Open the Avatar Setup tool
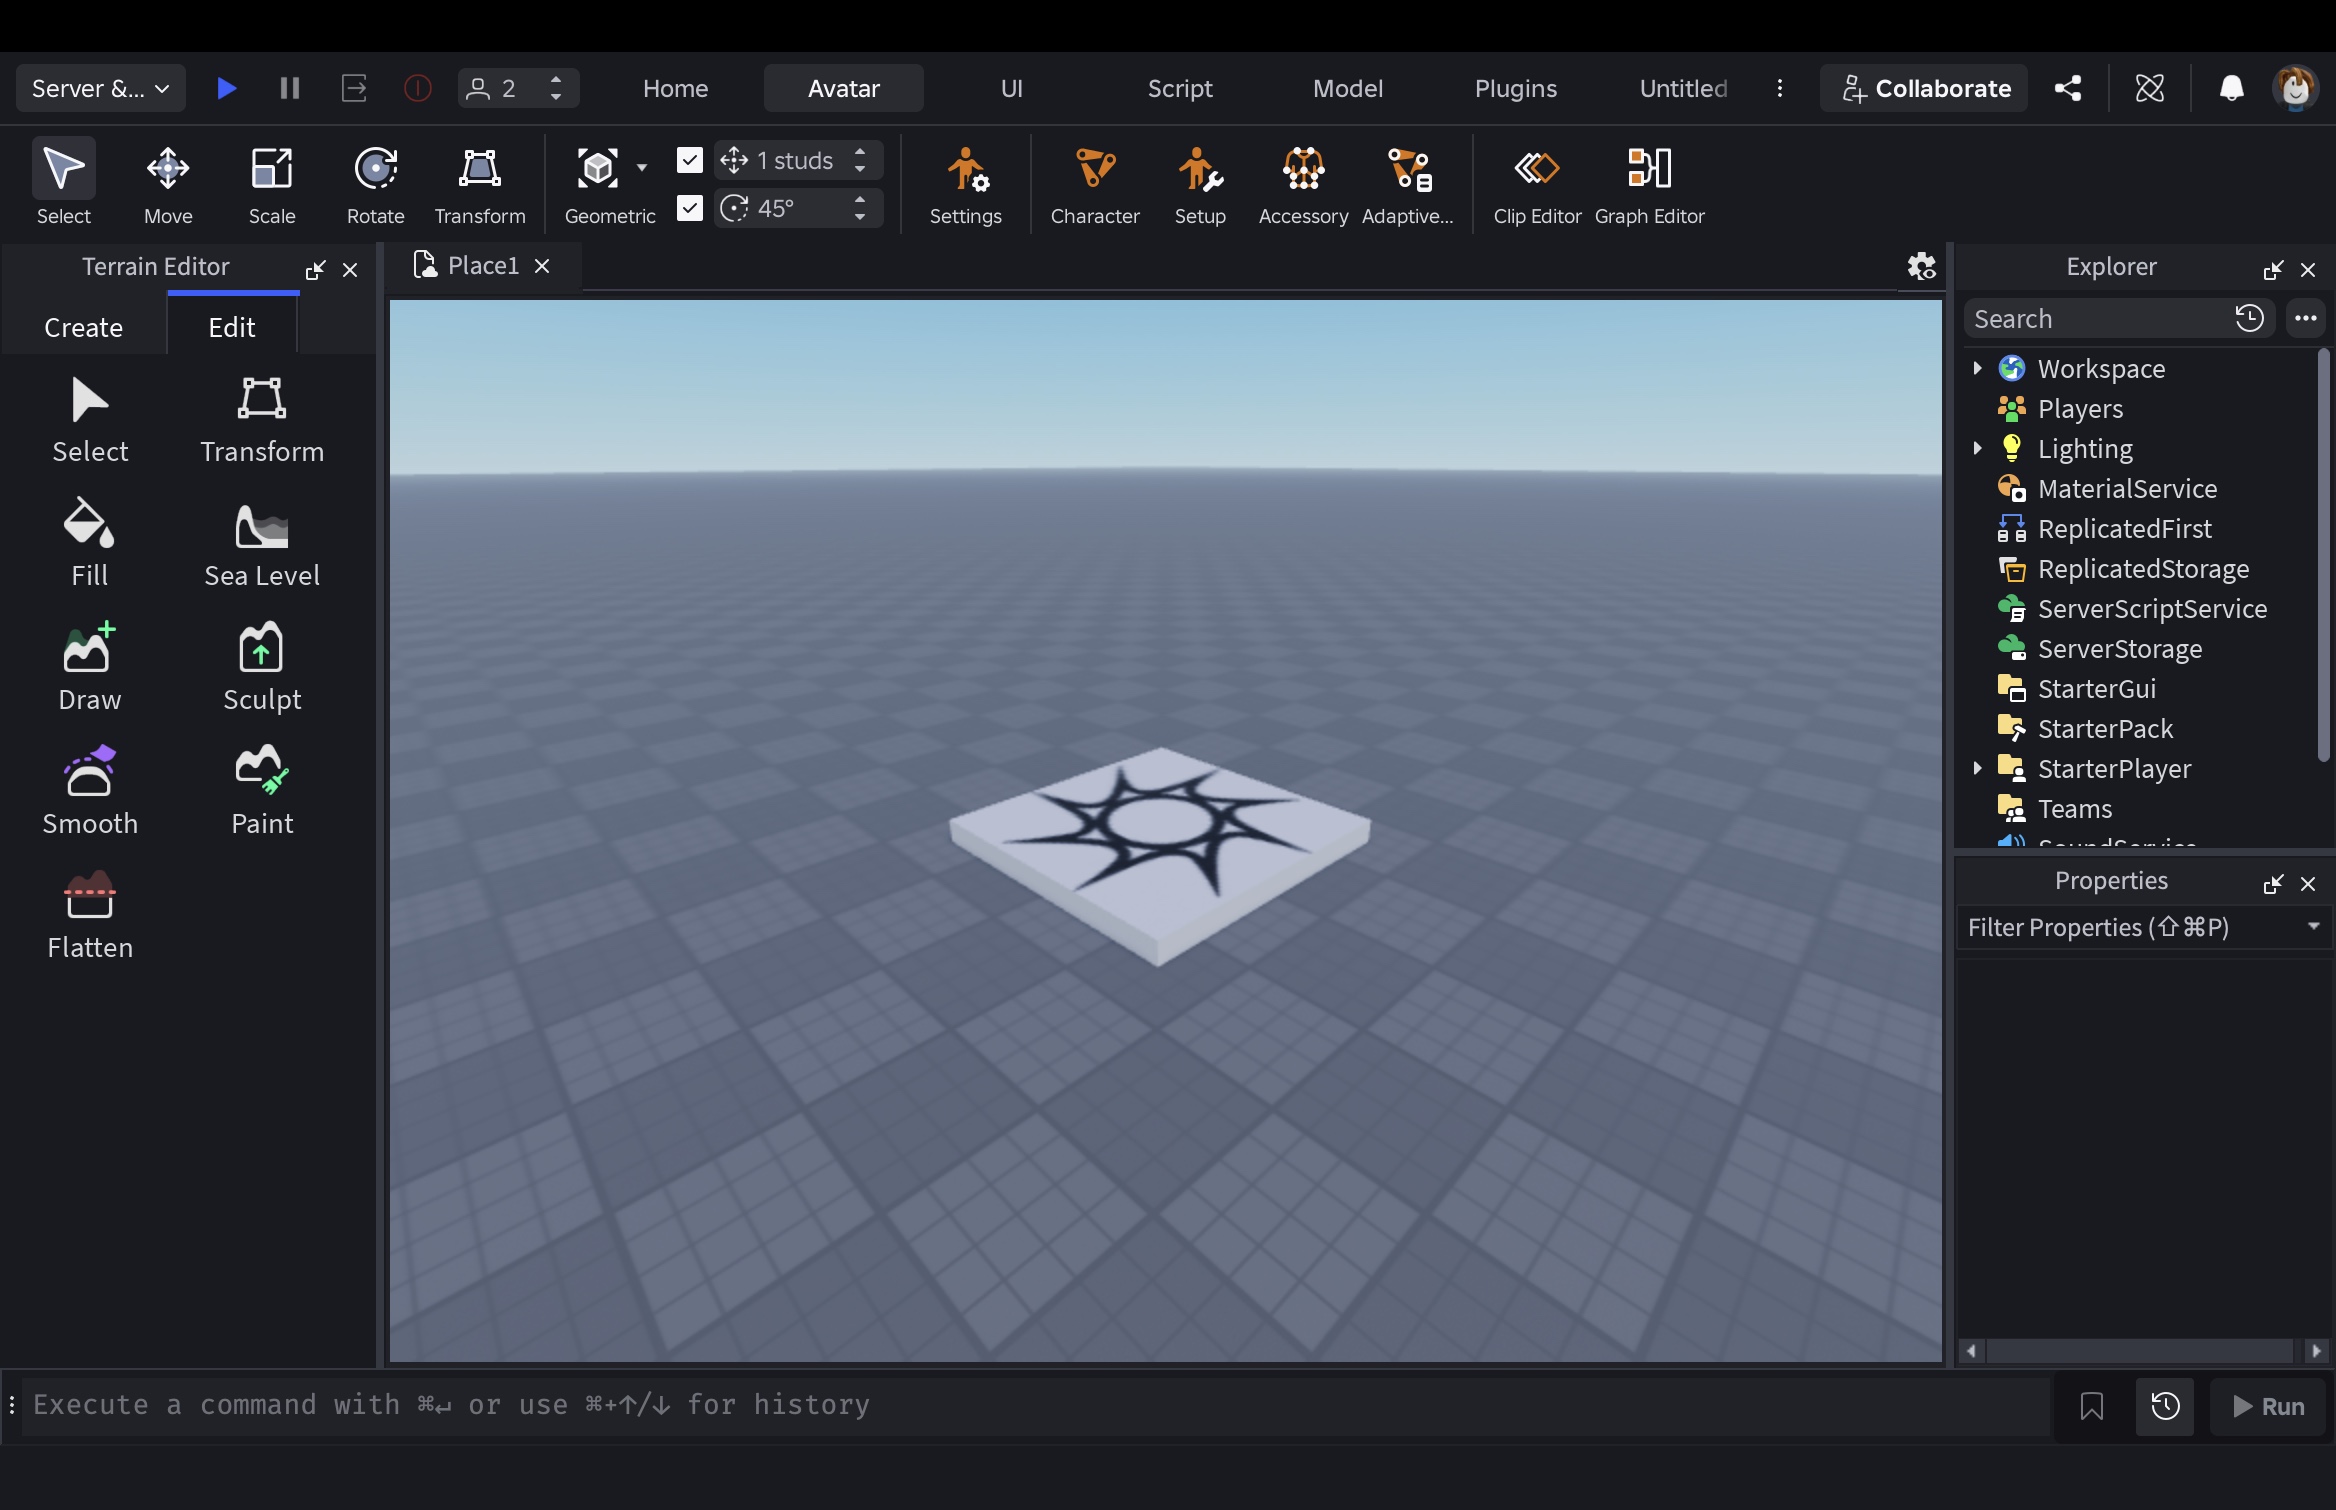The image size is (2336, 1510). pyautogui.click(x=1200, y=185)
